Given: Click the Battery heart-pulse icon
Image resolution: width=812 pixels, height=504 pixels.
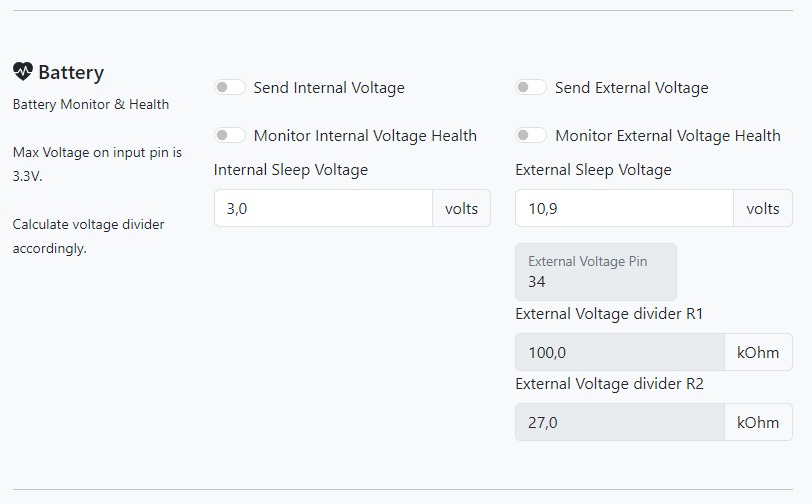Looking at the screenshot, I should point(23,71).
